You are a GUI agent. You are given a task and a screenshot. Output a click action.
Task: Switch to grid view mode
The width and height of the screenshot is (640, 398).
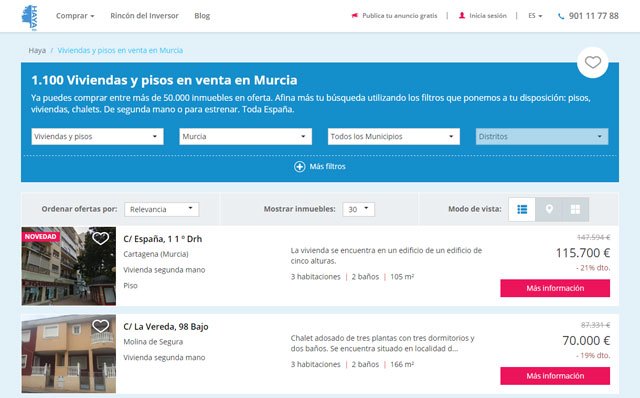[x=576, y=209]
